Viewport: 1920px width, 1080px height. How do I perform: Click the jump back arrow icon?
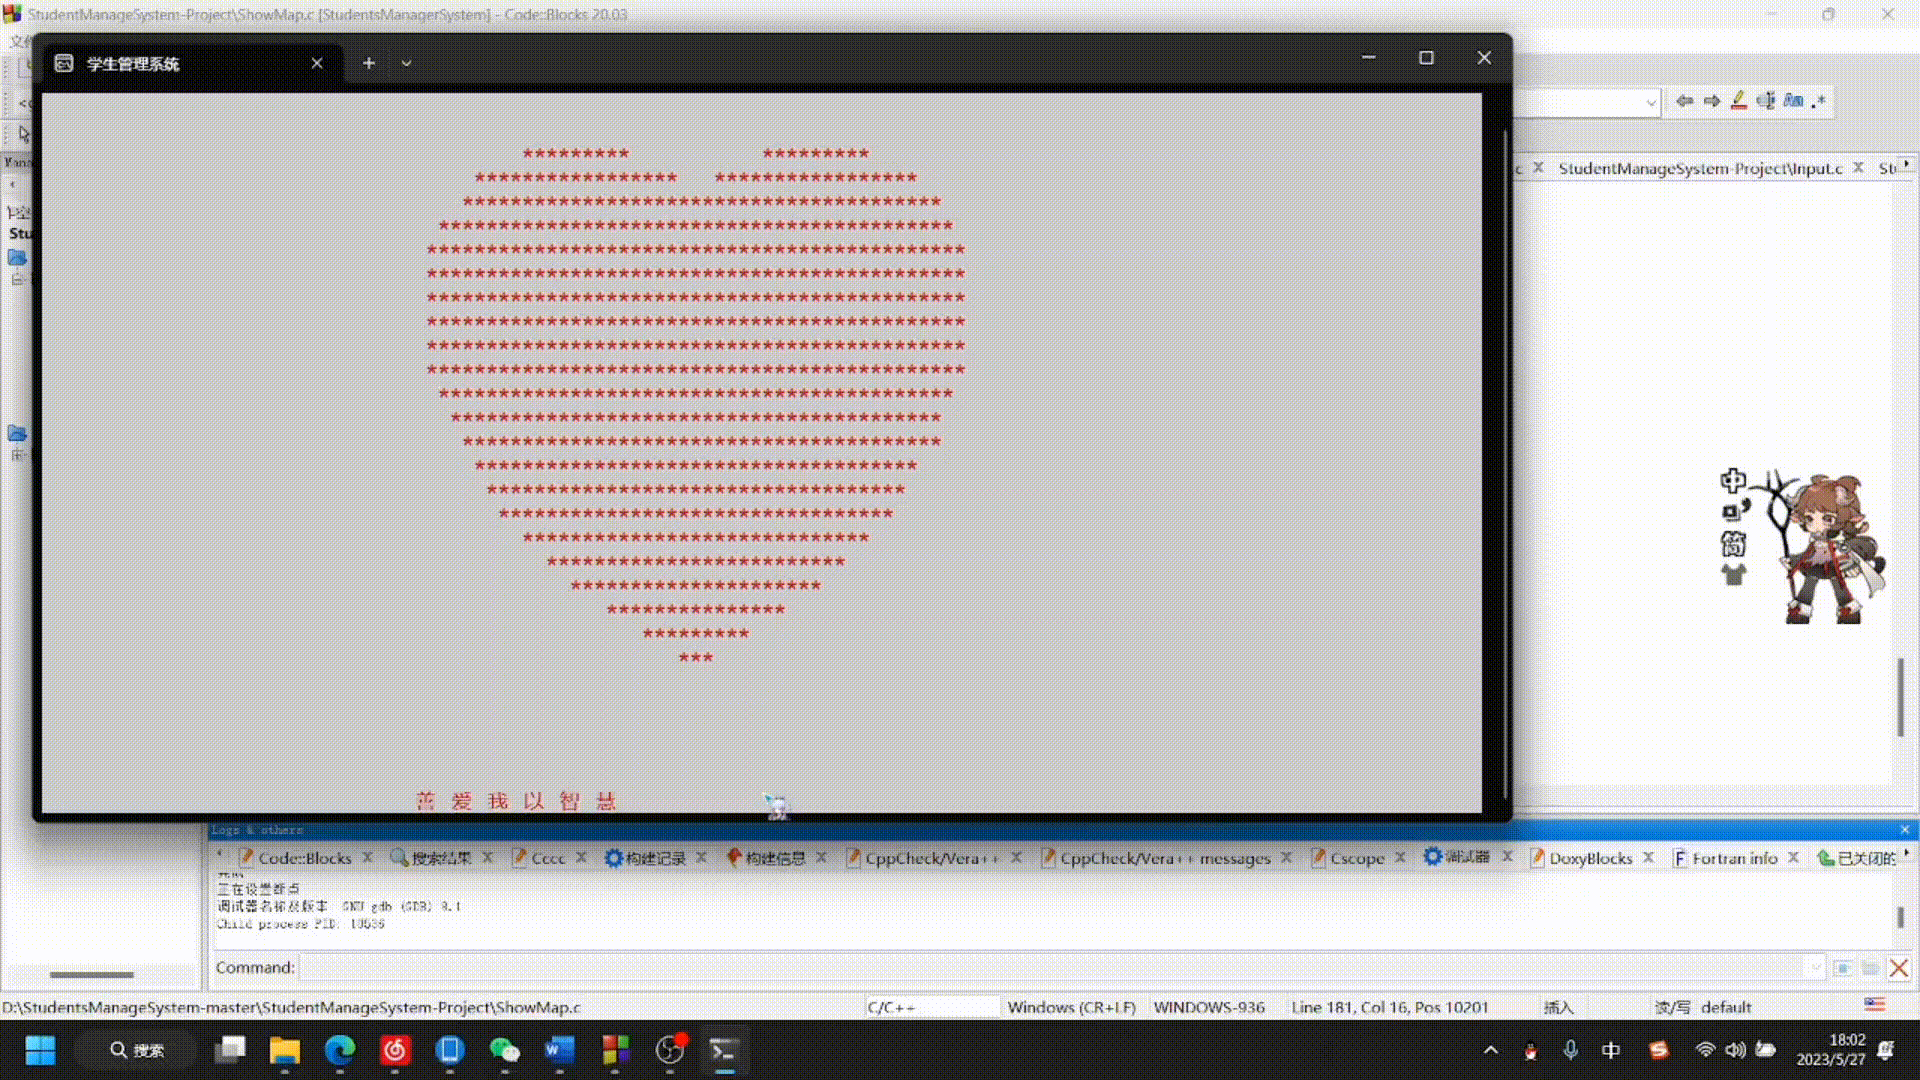click(1684, 101)
